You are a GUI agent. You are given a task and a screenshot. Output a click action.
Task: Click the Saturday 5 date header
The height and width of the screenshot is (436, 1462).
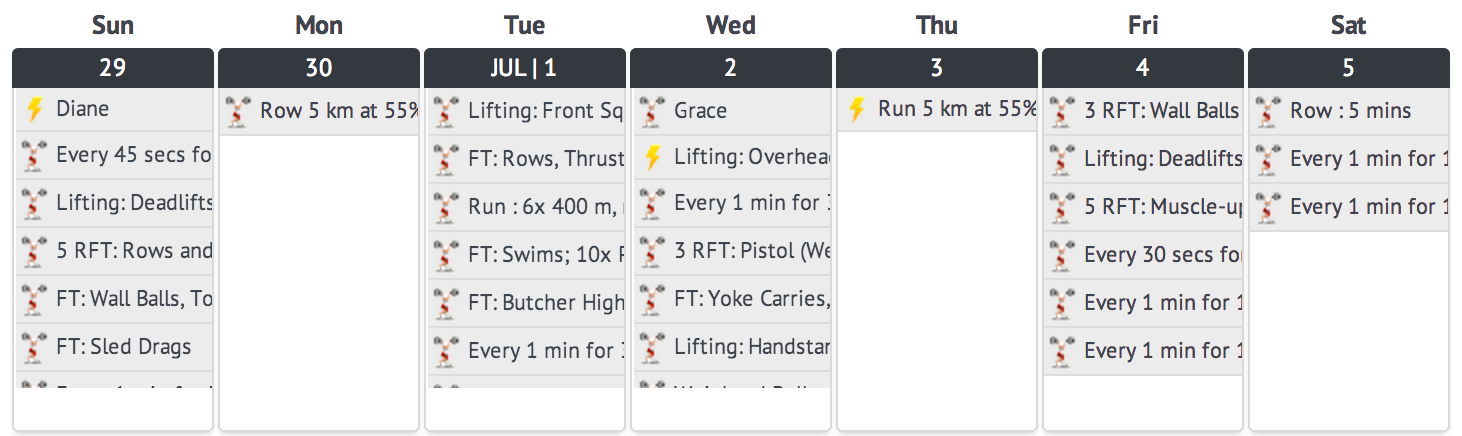click(1348, 68)
